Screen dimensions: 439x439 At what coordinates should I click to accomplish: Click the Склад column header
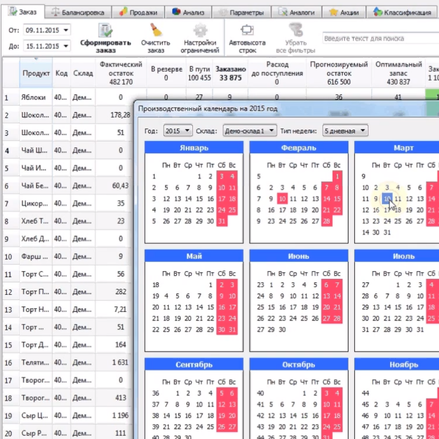[x=83, y=73]
